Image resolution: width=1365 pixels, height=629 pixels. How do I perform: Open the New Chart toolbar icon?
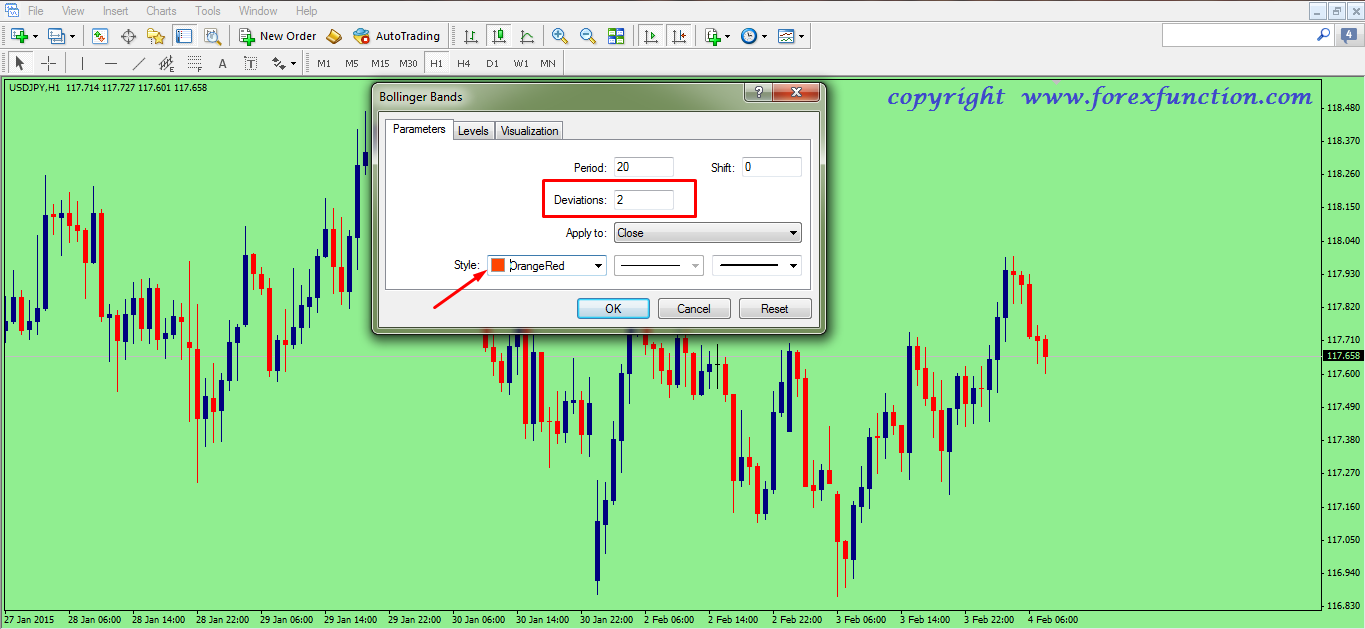(20, 36)
